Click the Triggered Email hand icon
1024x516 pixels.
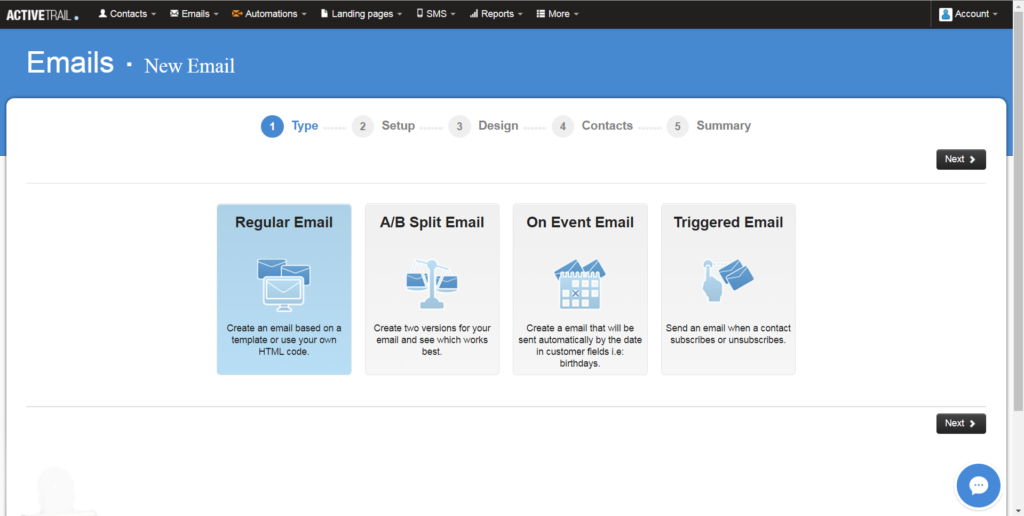(727, 279)
